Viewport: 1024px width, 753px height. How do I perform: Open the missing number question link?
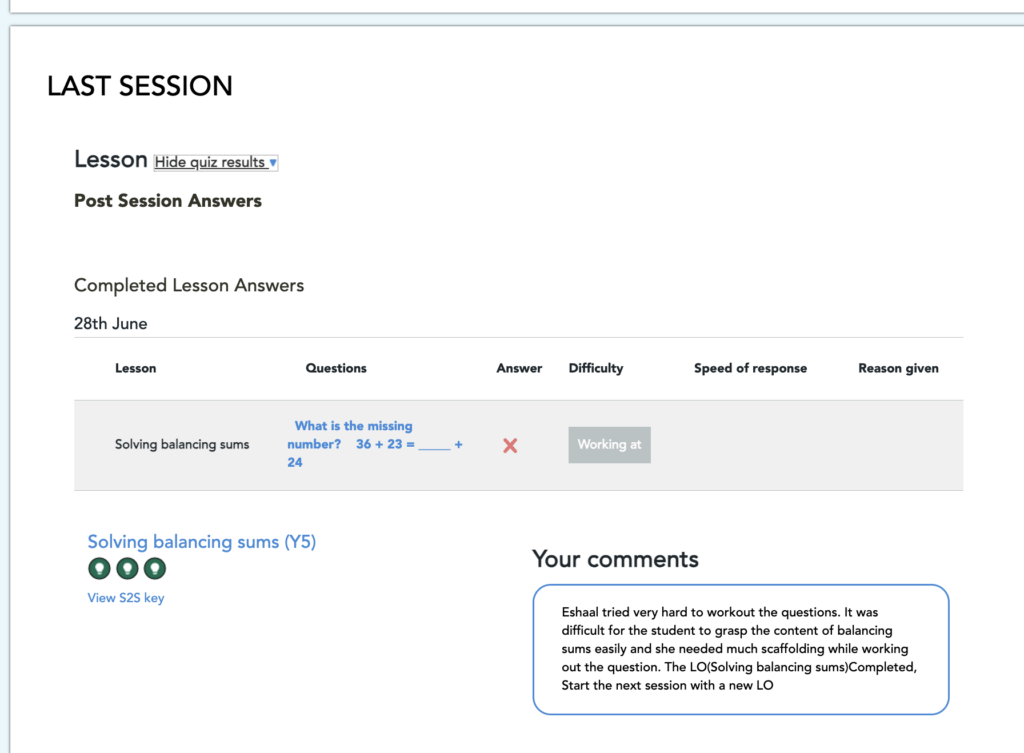coord(375,444)
